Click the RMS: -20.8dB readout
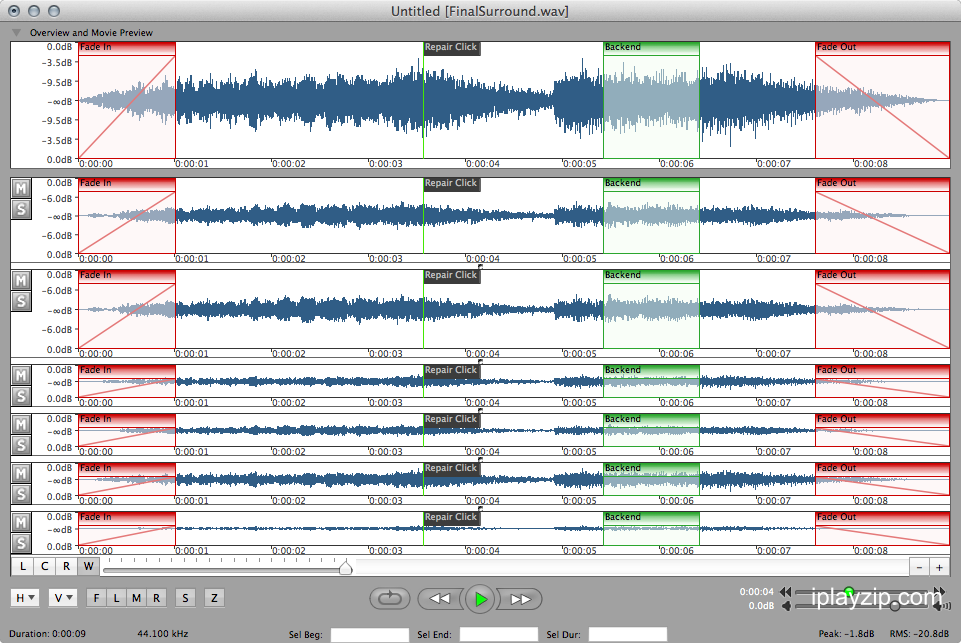 tap(920, 634)
